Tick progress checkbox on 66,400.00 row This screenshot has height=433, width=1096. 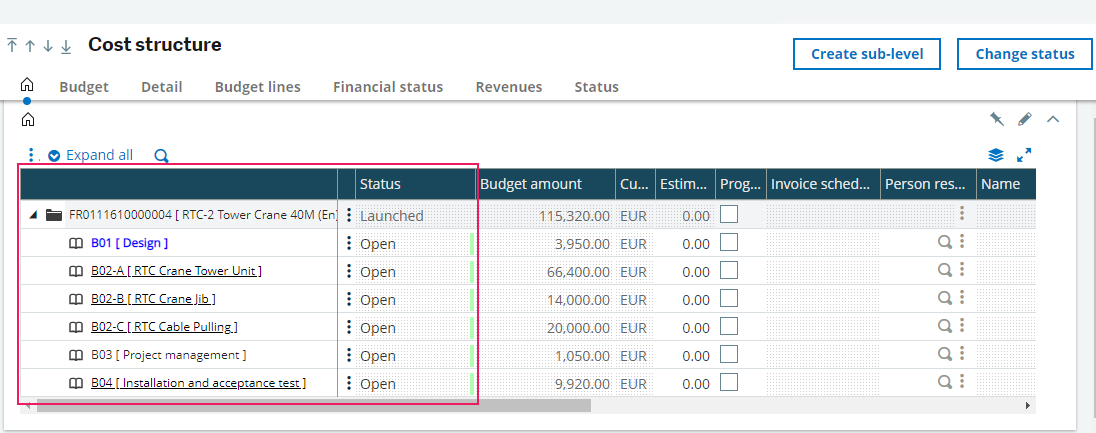[729, 270]
